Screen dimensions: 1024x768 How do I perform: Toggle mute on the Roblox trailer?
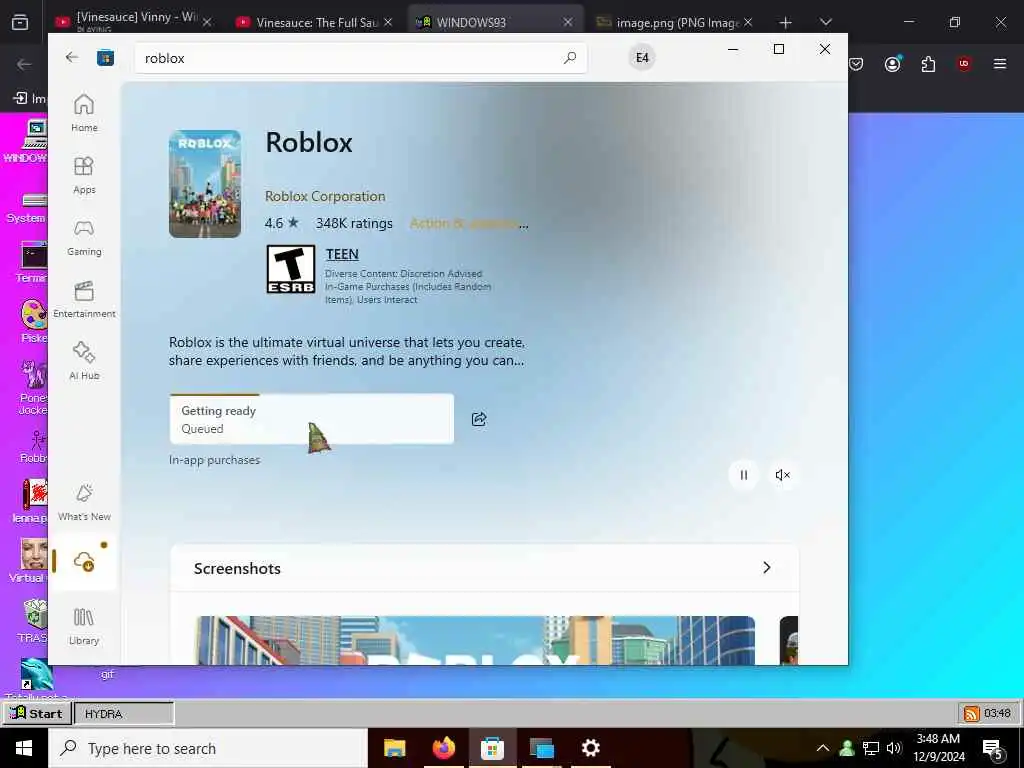(782, 475)
